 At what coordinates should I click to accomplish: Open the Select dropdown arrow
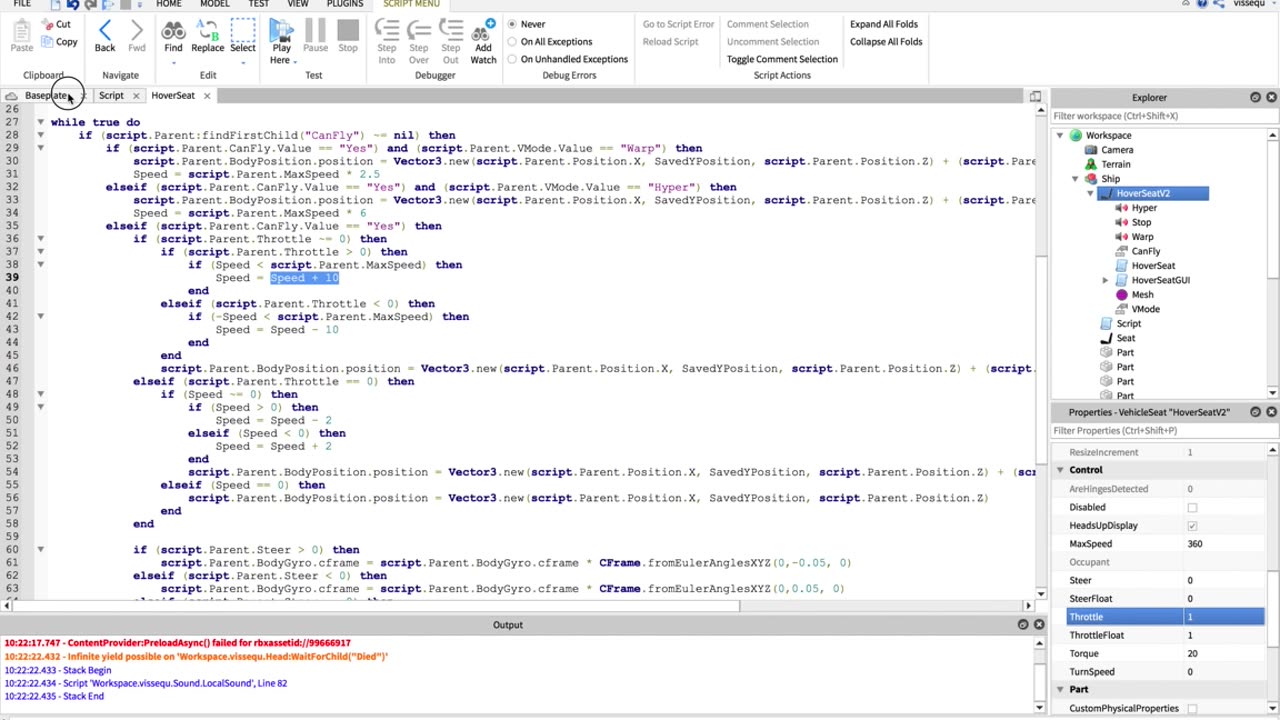[243, 63]
